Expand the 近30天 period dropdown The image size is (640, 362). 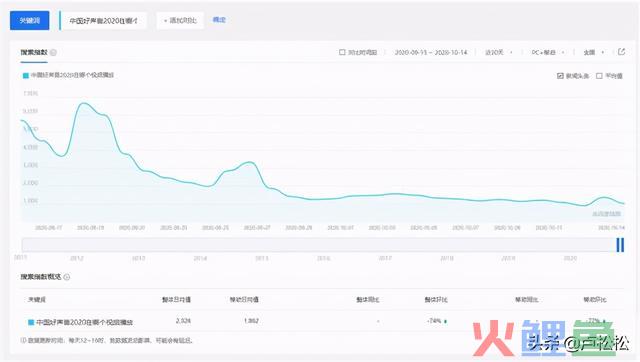point(498,52)
